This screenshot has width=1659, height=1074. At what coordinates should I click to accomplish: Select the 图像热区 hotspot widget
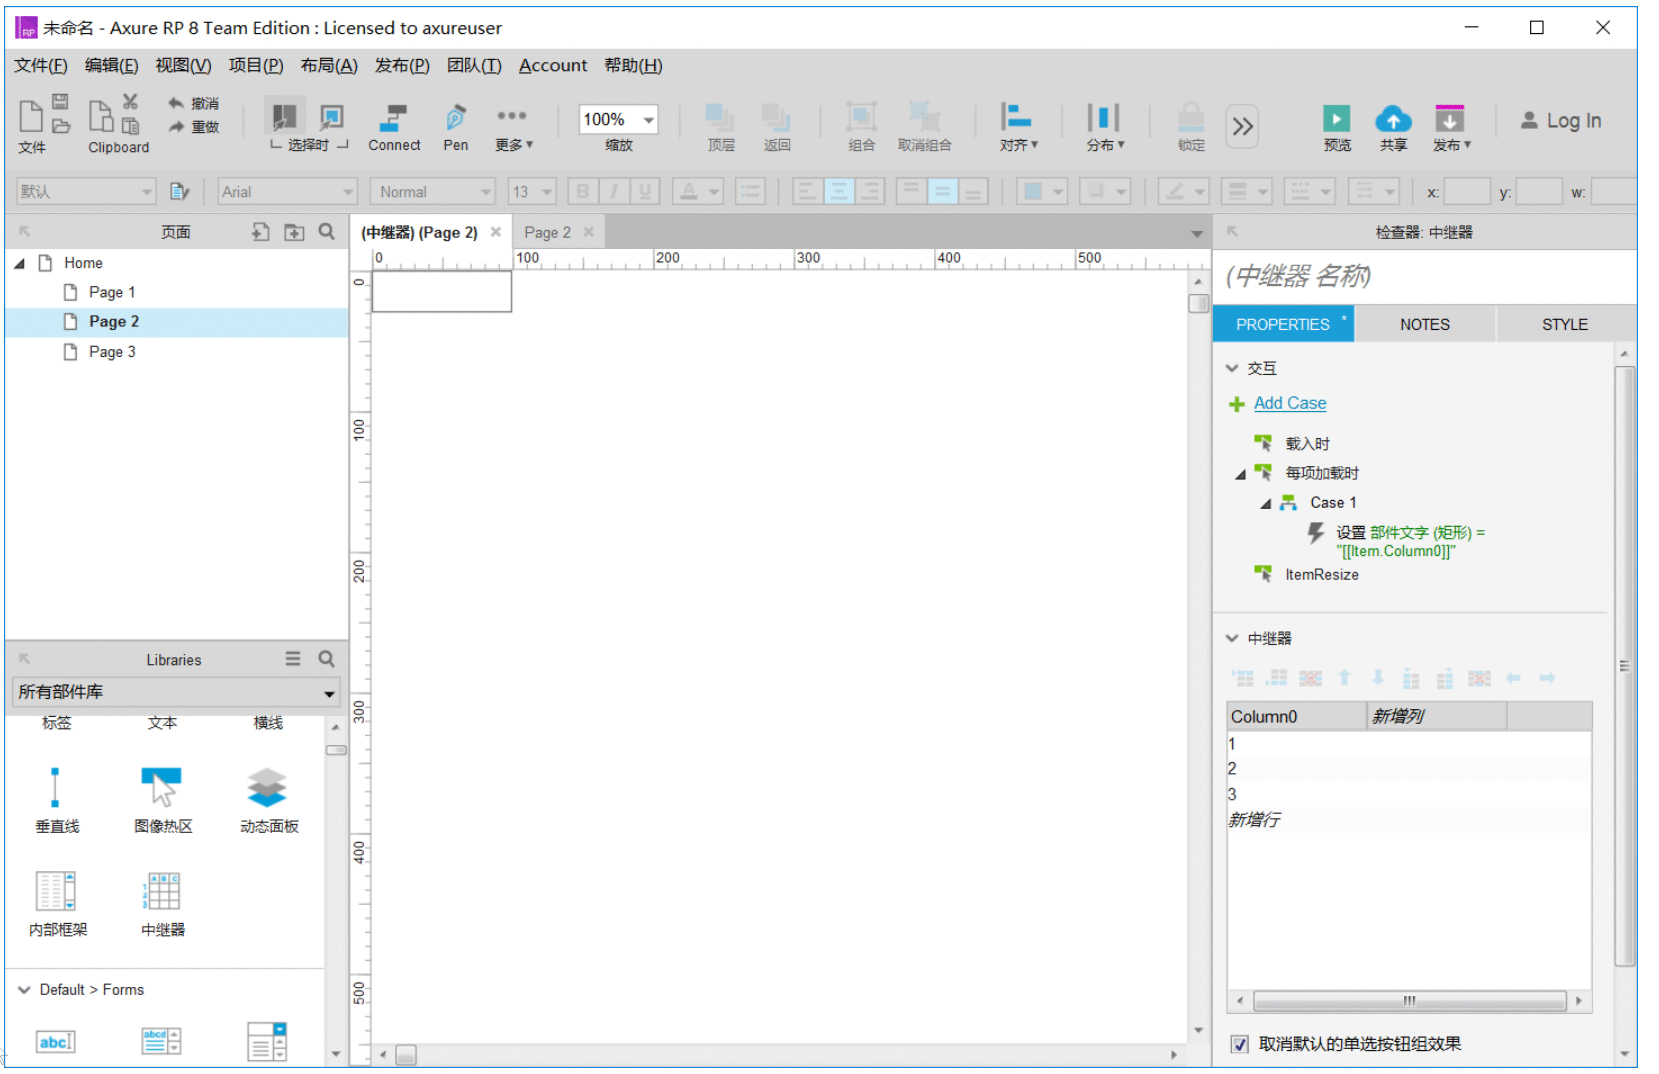tap(163, 800)
